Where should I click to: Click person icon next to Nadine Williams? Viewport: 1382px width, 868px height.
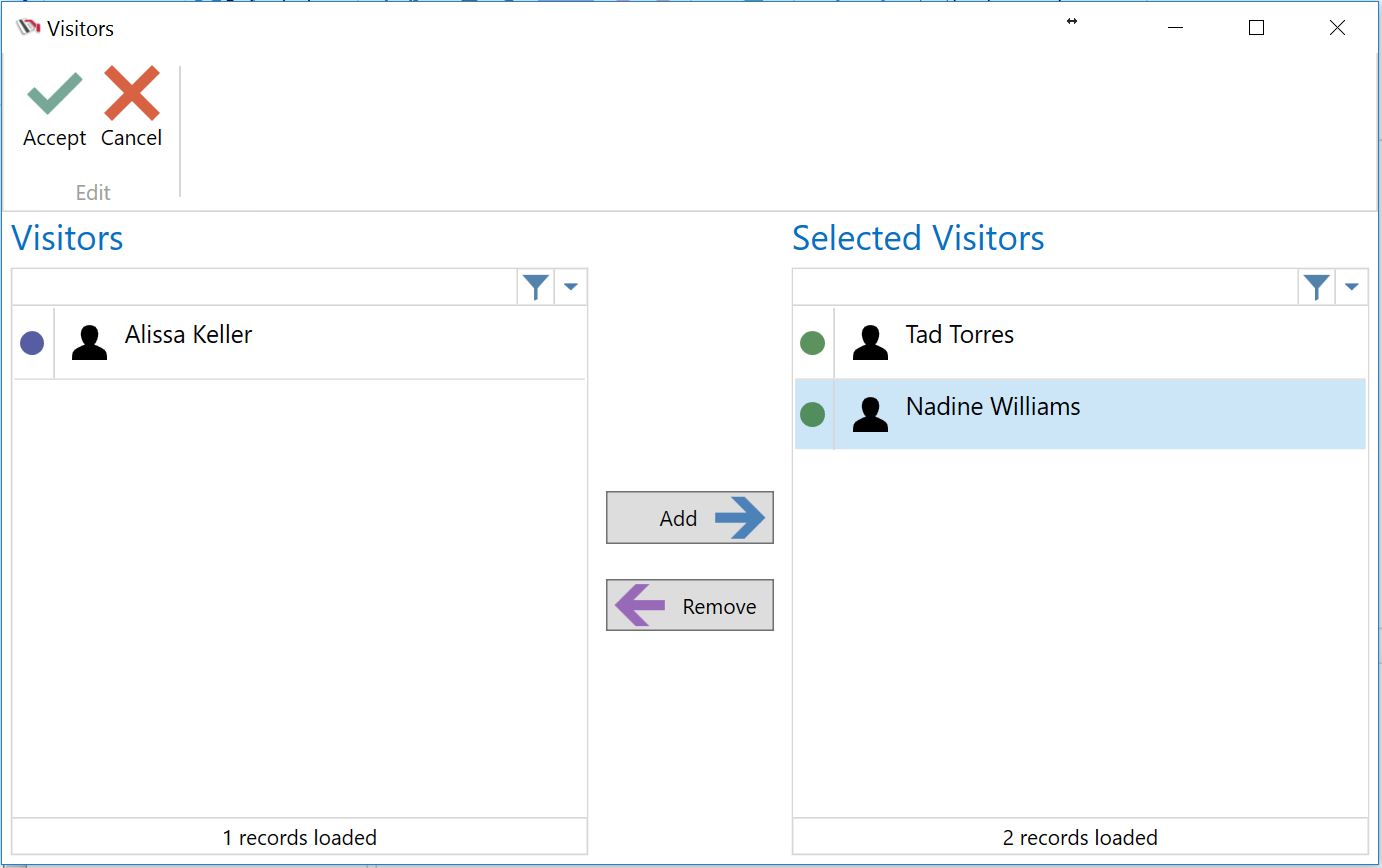click(870, 414)
